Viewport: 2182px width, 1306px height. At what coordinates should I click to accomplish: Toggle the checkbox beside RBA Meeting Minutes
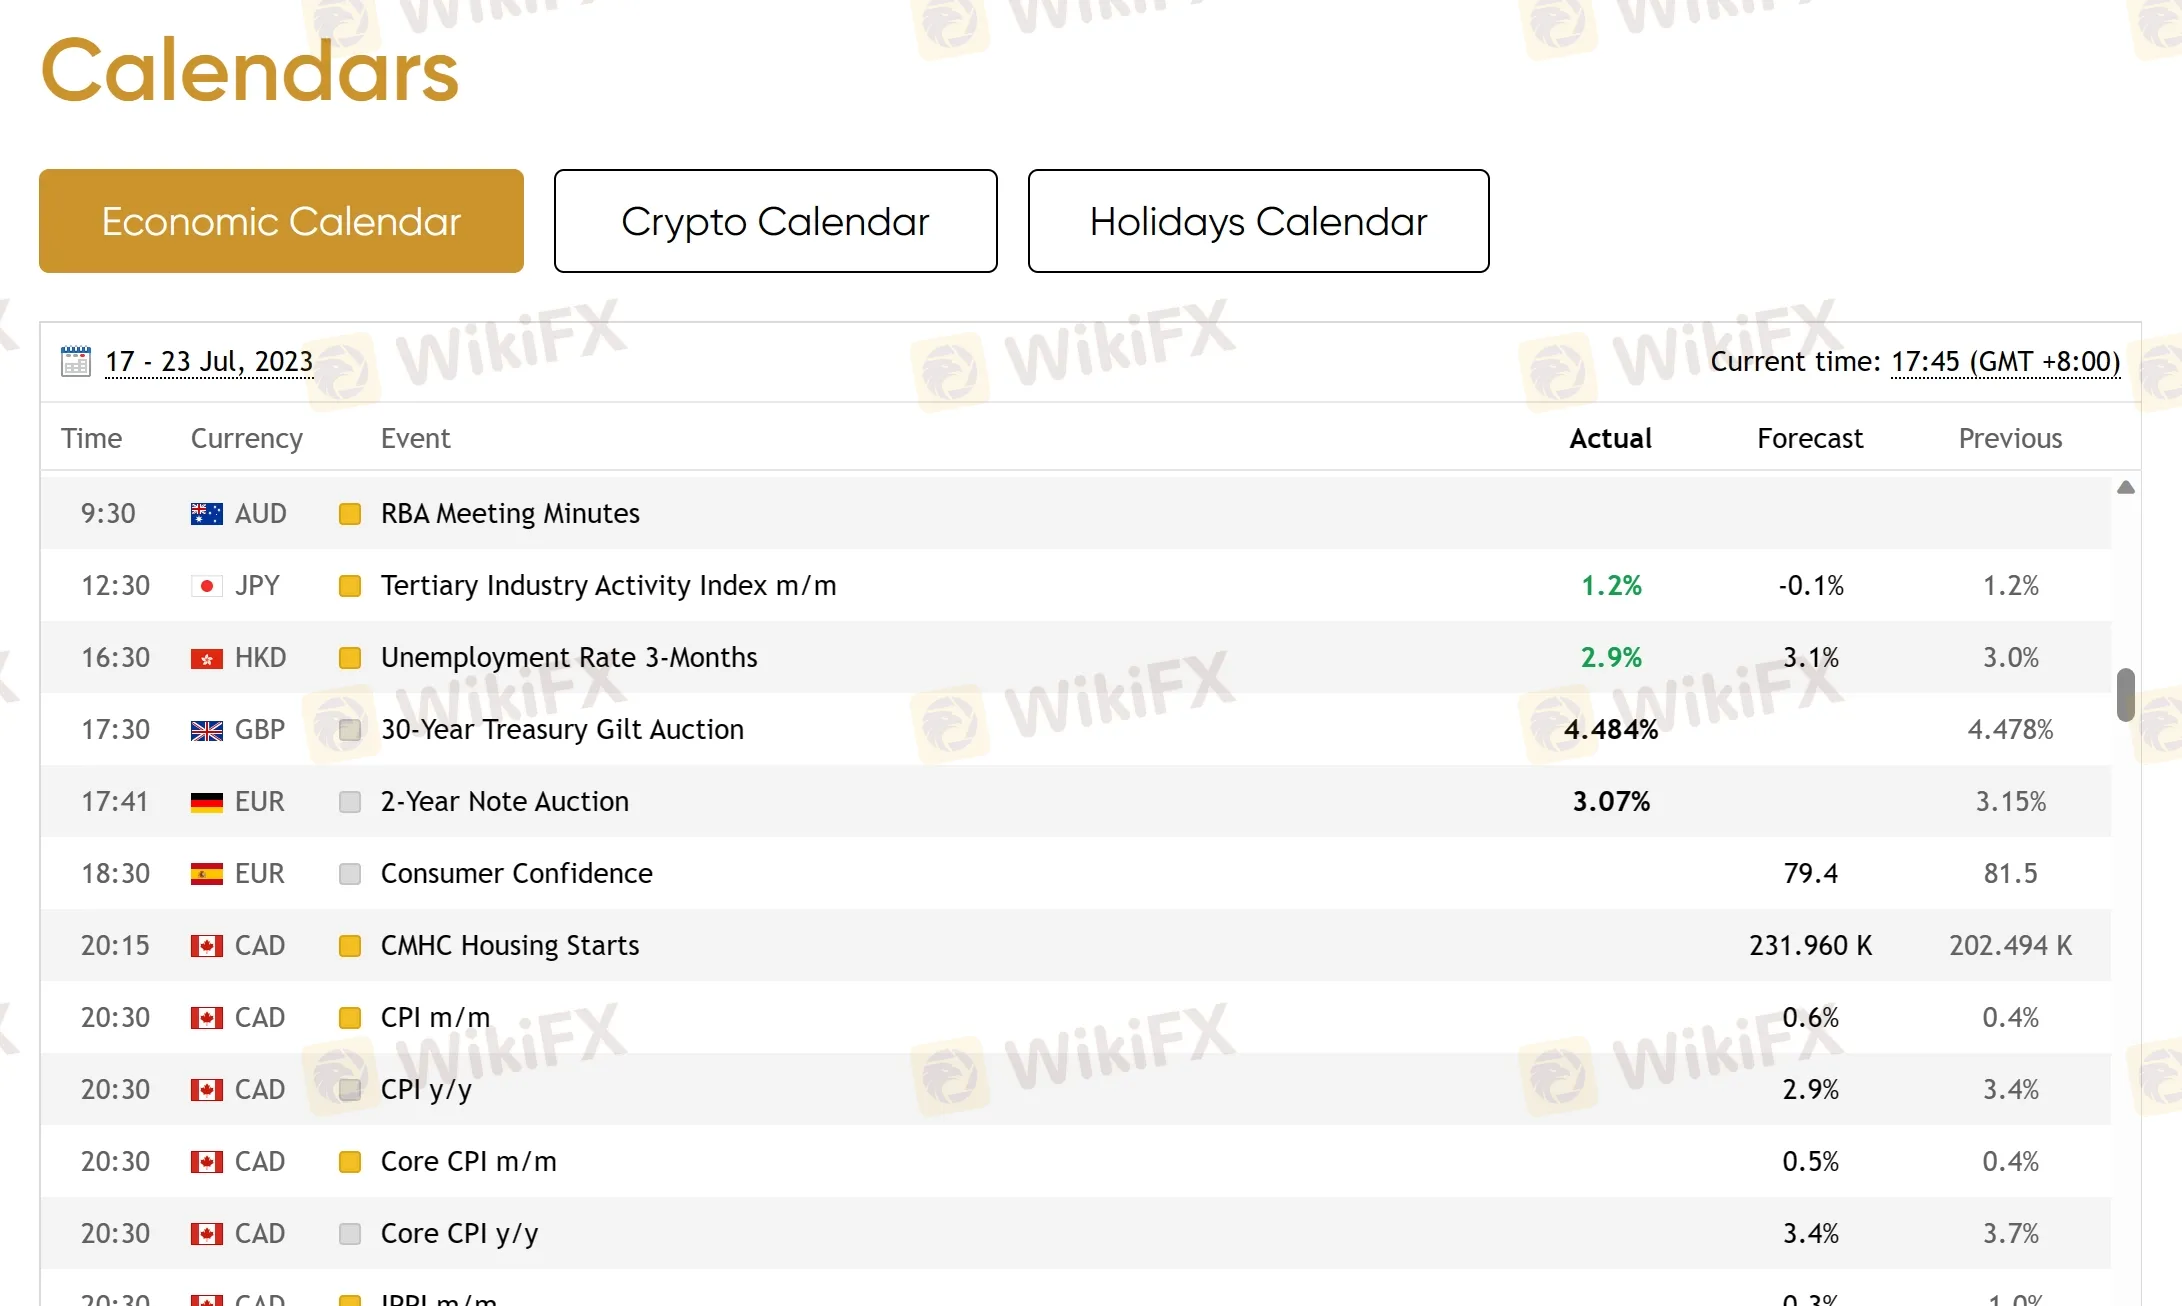click(350, 513)
